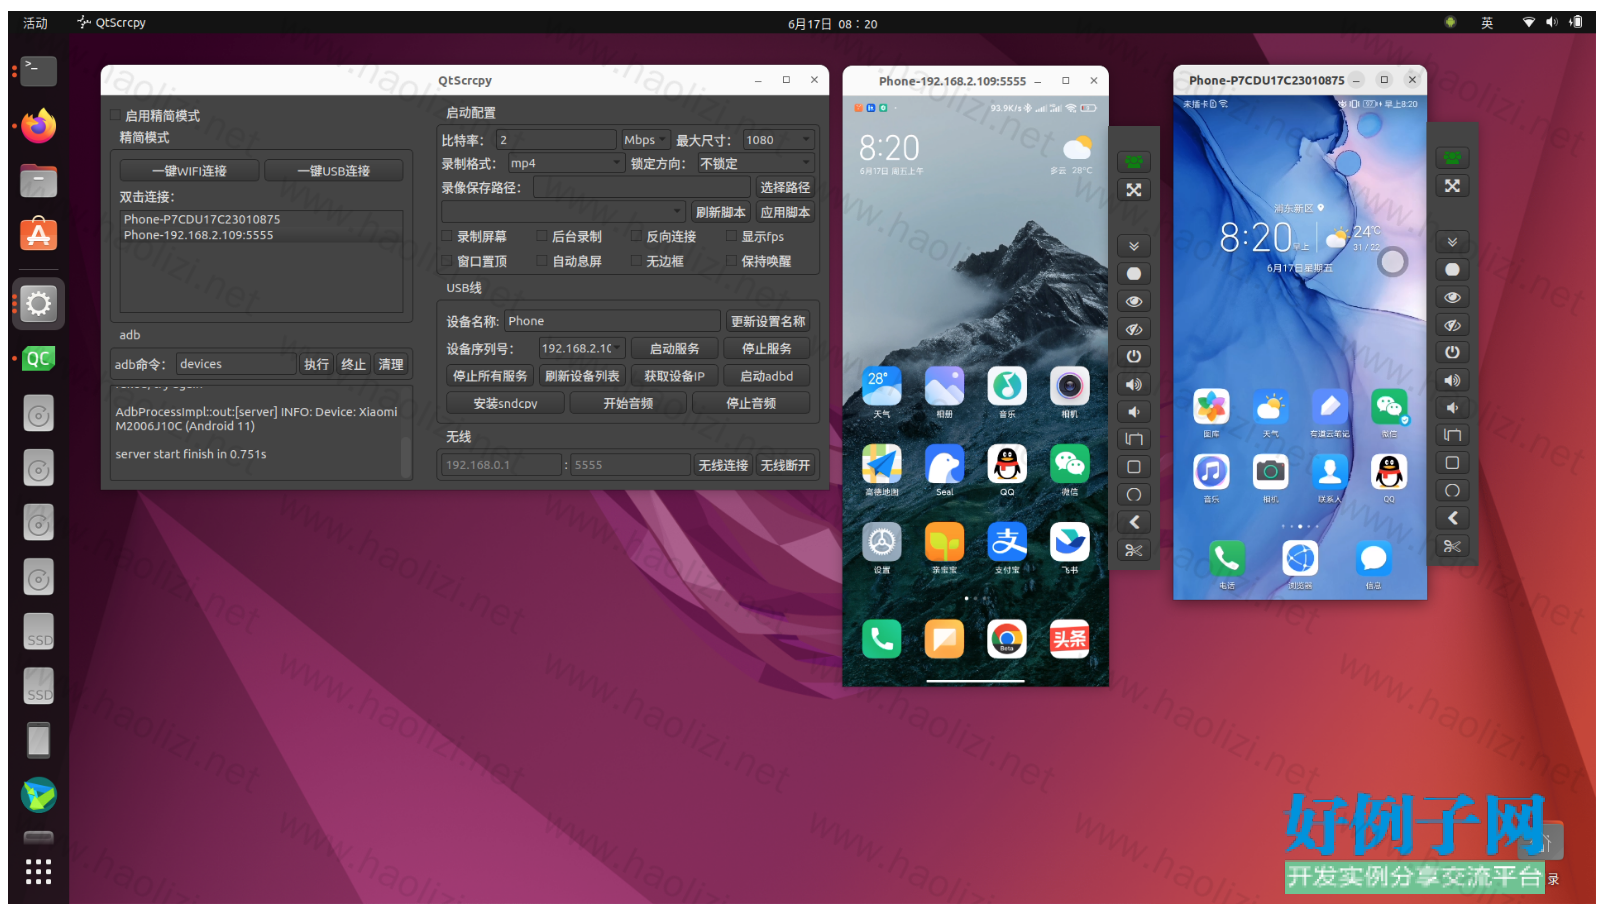Open WeChat app on the left phone screen
The height and width of the screenshot is (904, 1600).
tap(1069, 466)
